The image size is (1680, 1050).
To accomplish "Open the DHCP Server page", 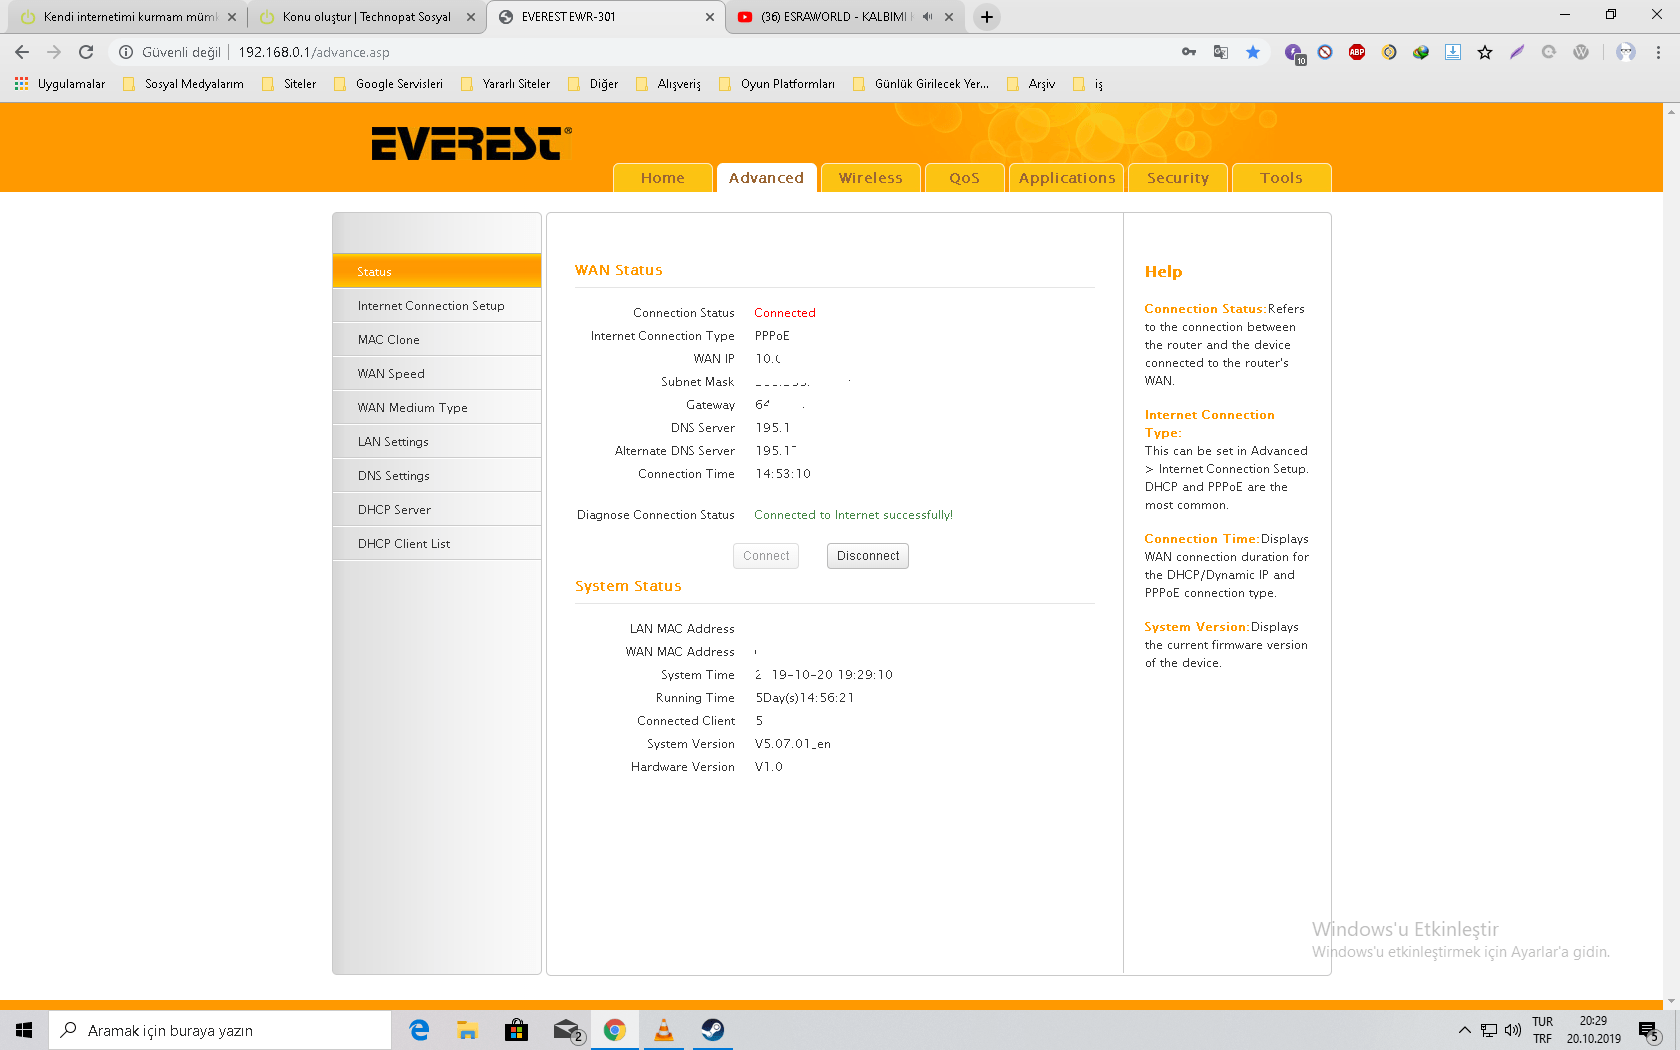I will (437, 509).
